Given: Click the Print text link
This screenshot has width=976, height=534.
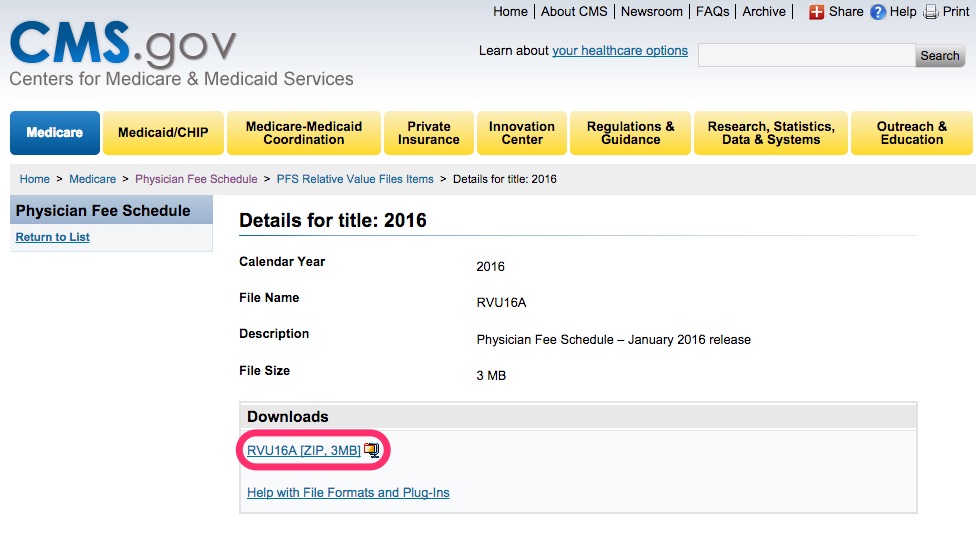Looking at the screenshot, I should (956, 12).
